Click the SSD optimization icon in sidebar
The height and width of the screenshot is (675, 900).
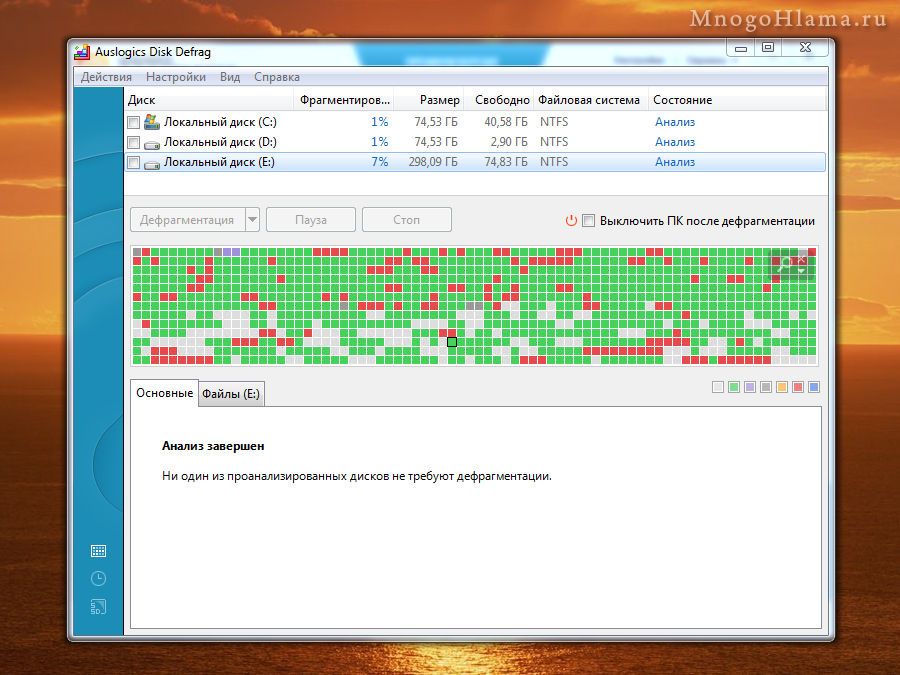pyautogui.click(x=98, y=606)
